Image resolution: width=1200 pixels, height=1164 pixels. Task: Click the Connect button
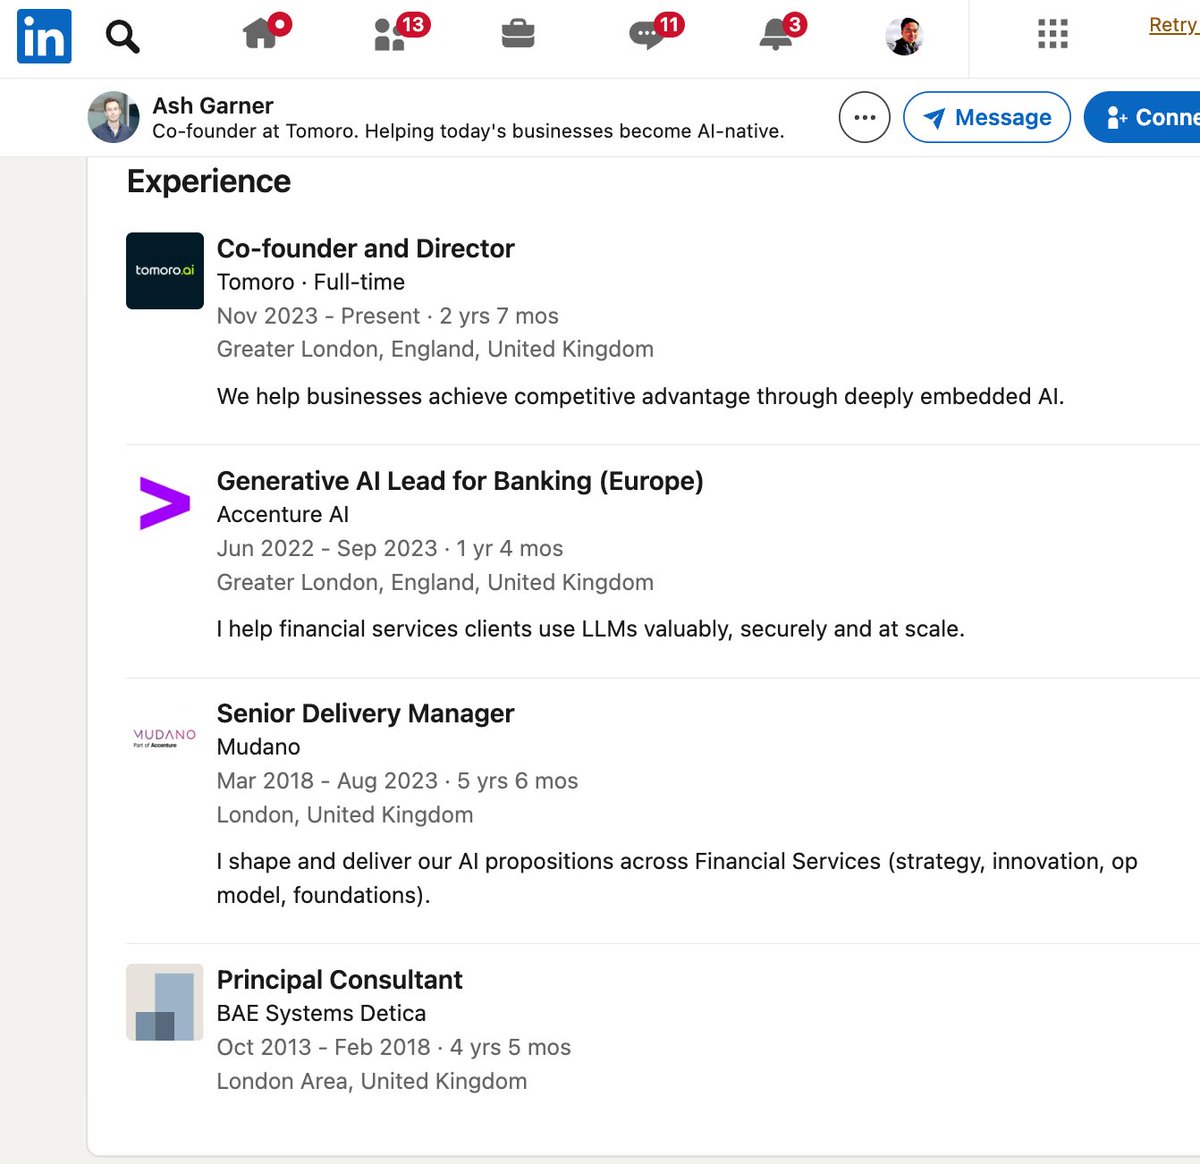[1143, 117]
